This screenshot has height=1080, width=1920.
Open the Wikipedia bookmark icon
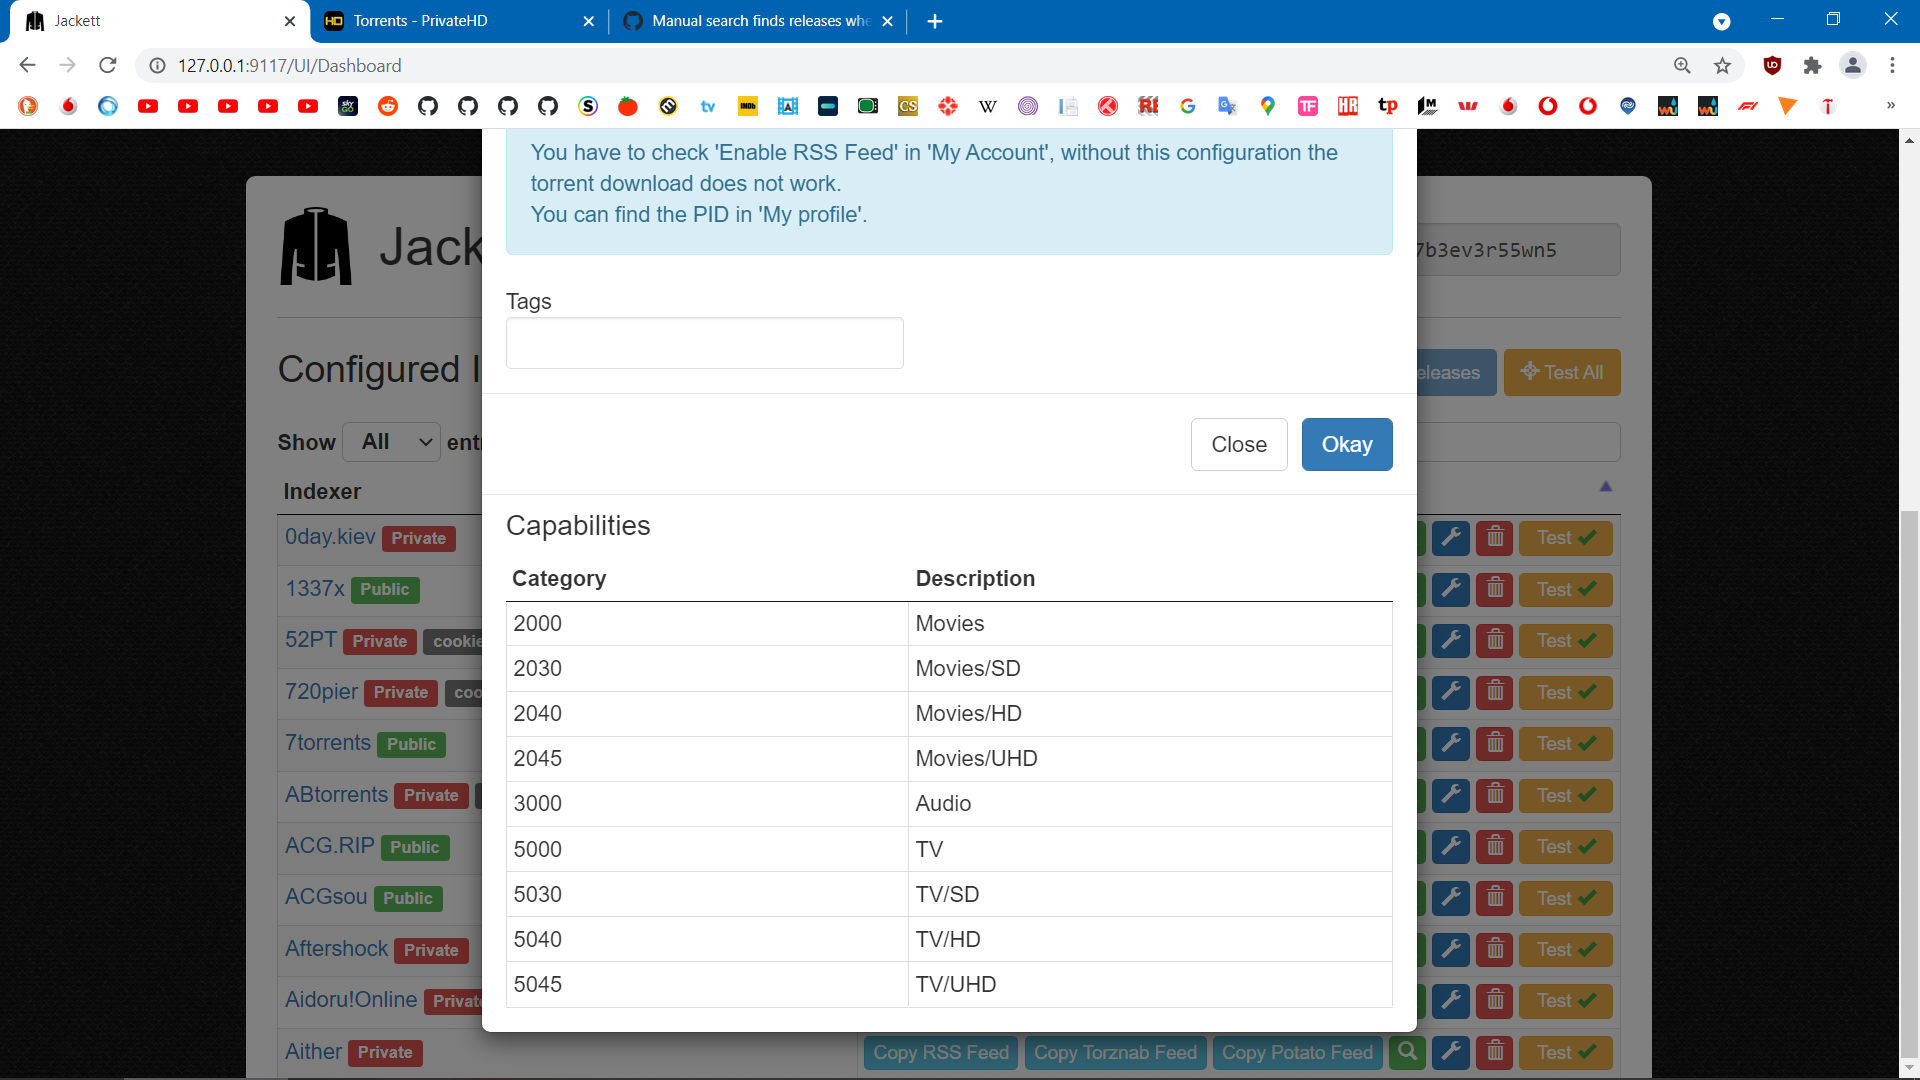tap(988, 106)
